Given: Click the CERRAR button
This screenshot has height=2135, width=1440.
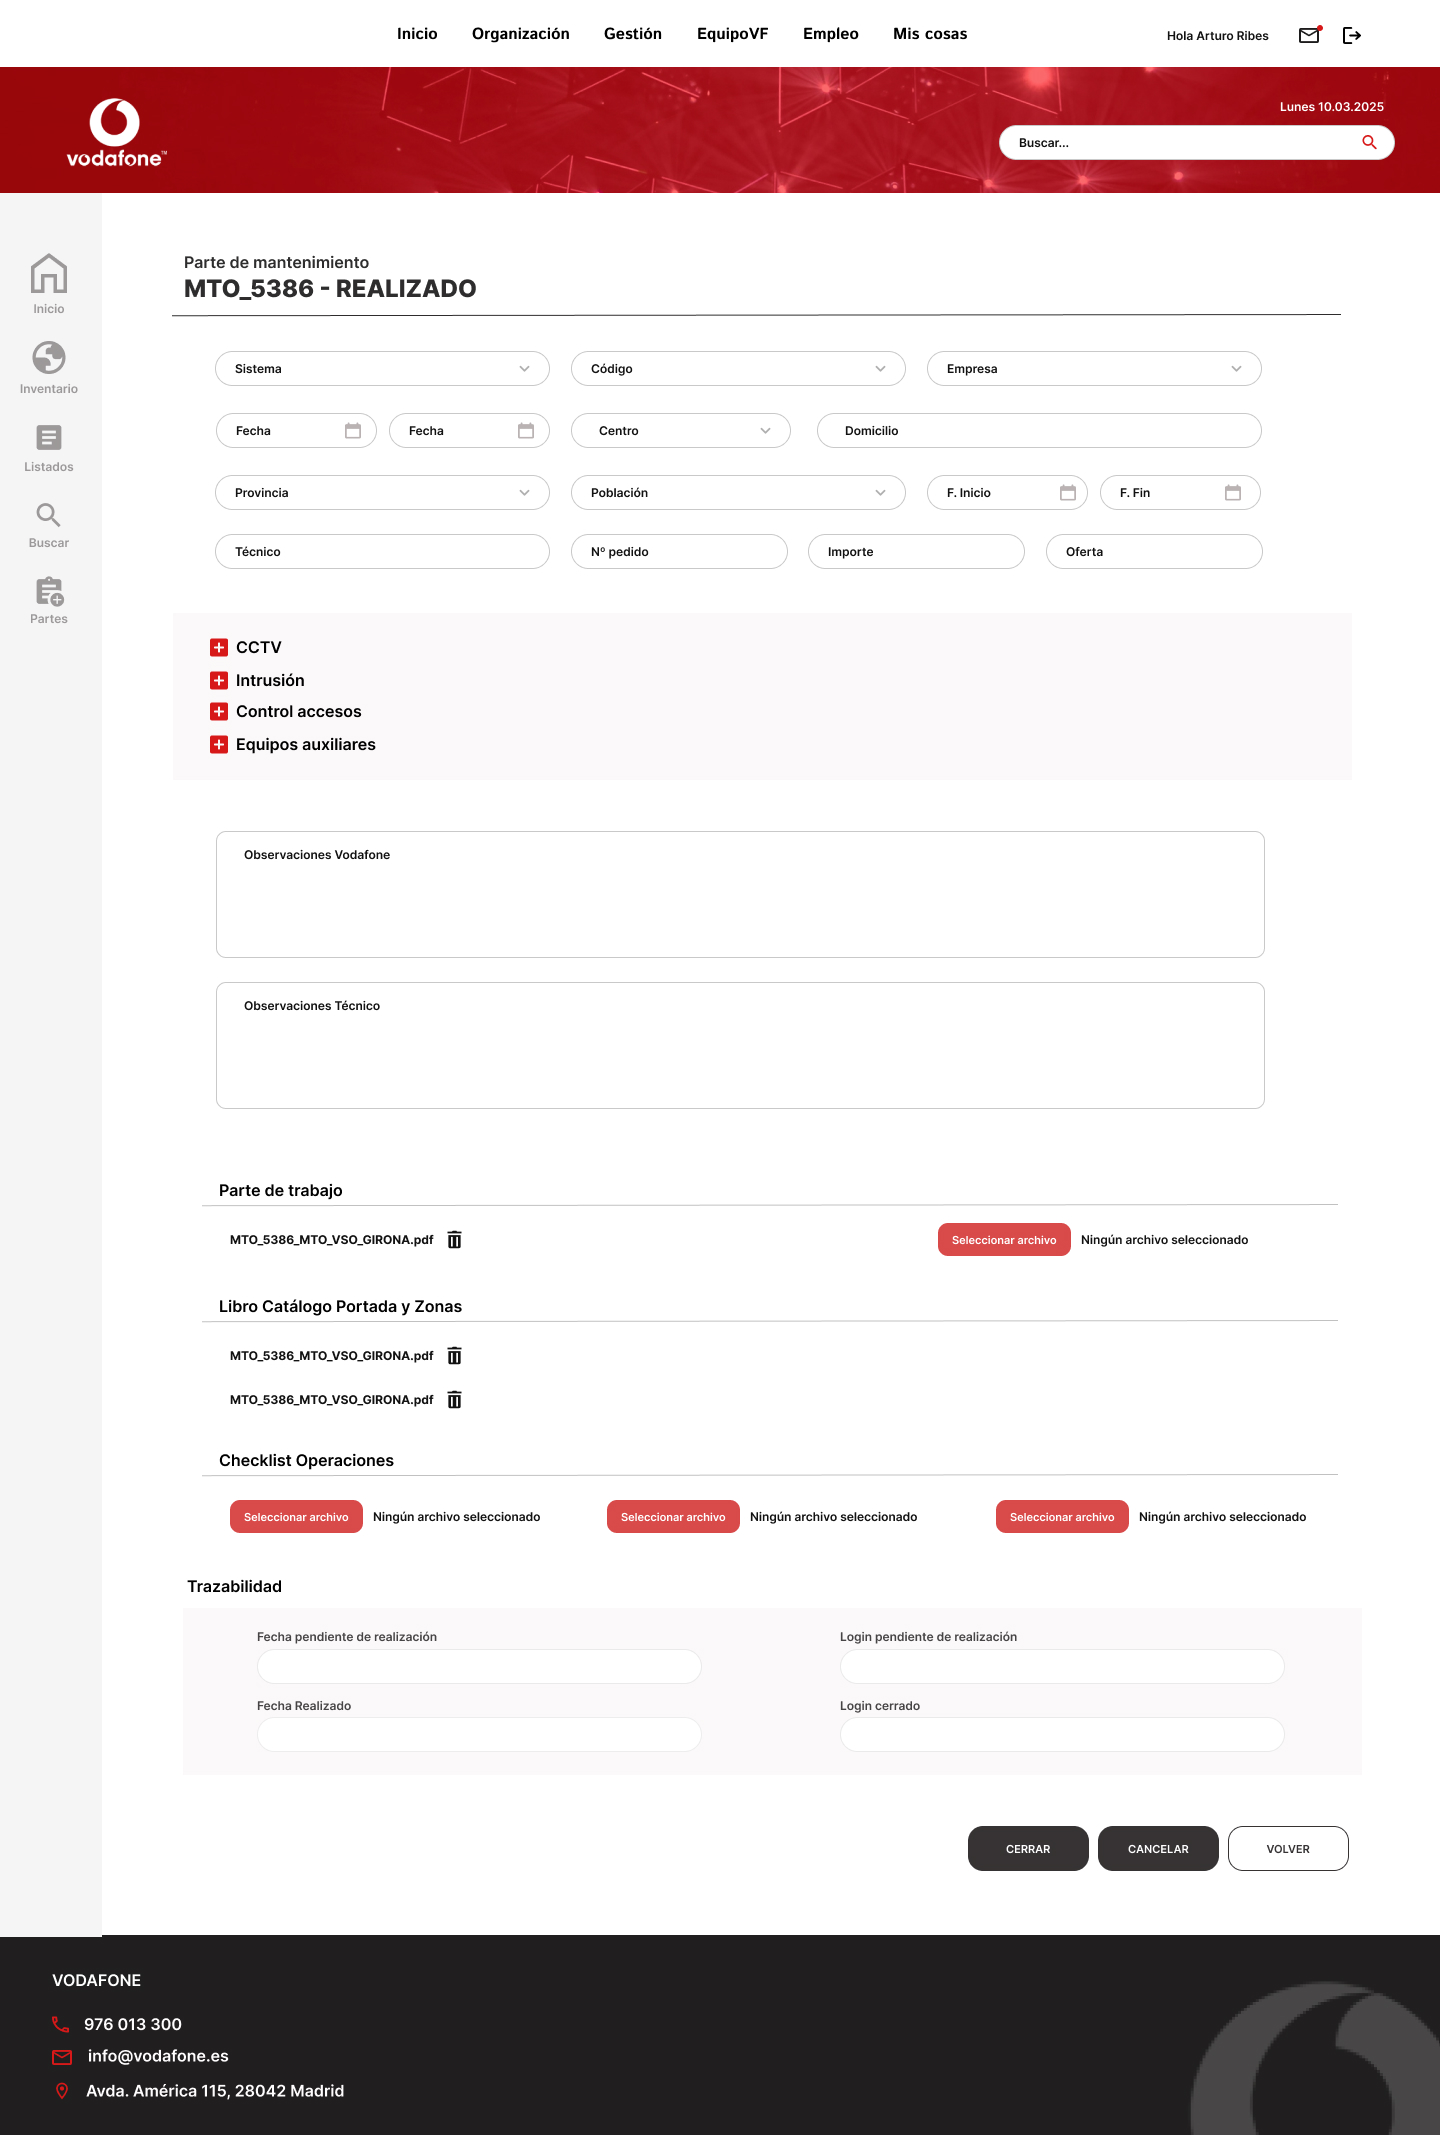Looking at the screenshot, I should coord(1028,1849).
